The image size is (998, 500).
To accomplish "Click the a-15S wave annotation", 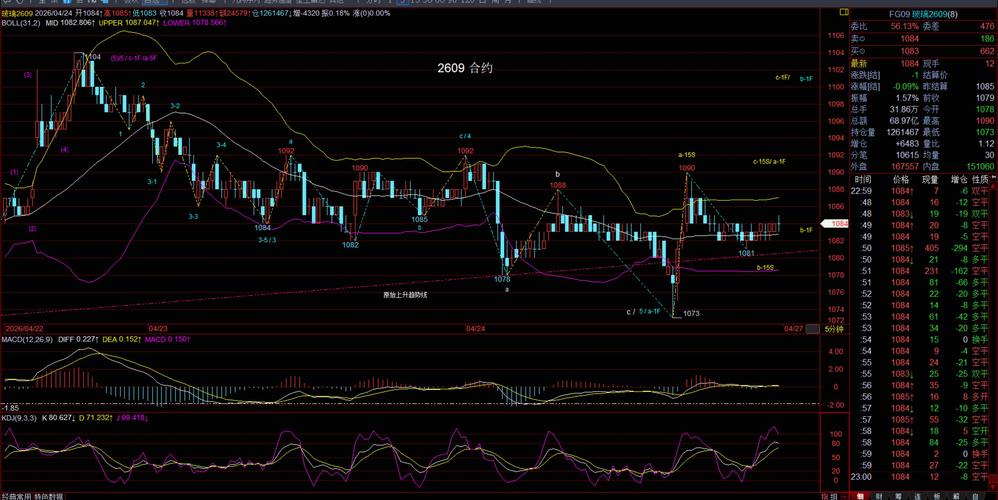I will 687,155.
